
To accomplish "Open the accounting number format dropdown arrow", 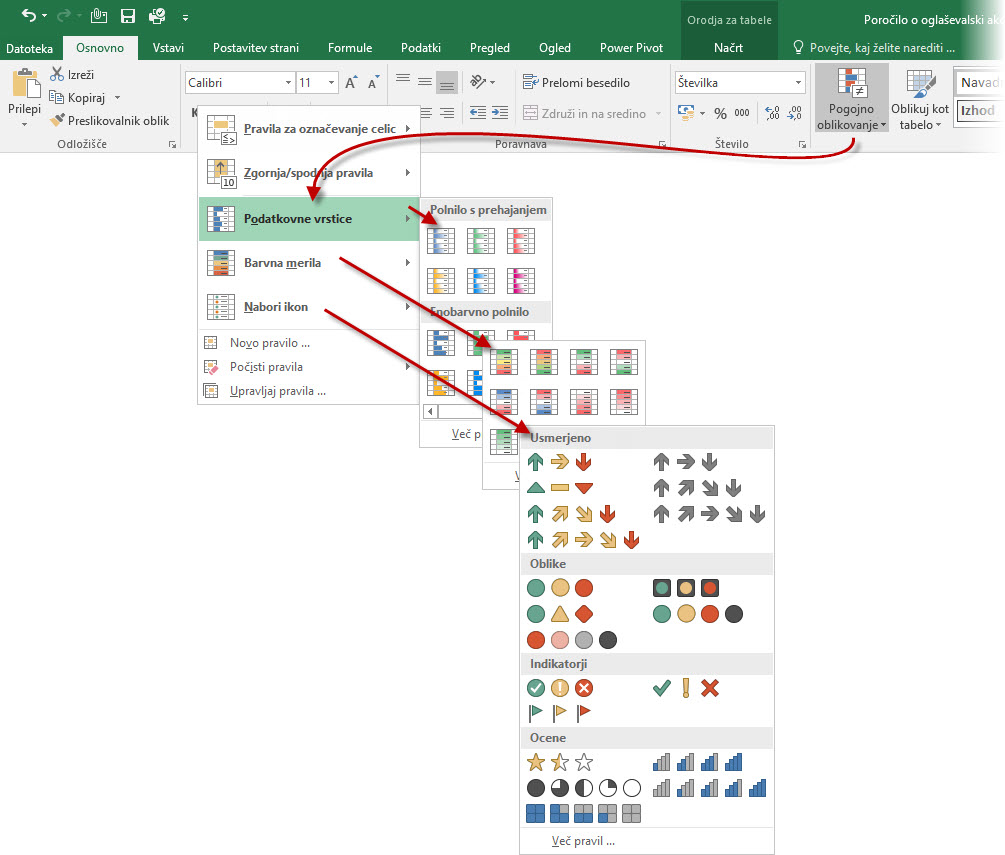I will click(x=702, y=113).
